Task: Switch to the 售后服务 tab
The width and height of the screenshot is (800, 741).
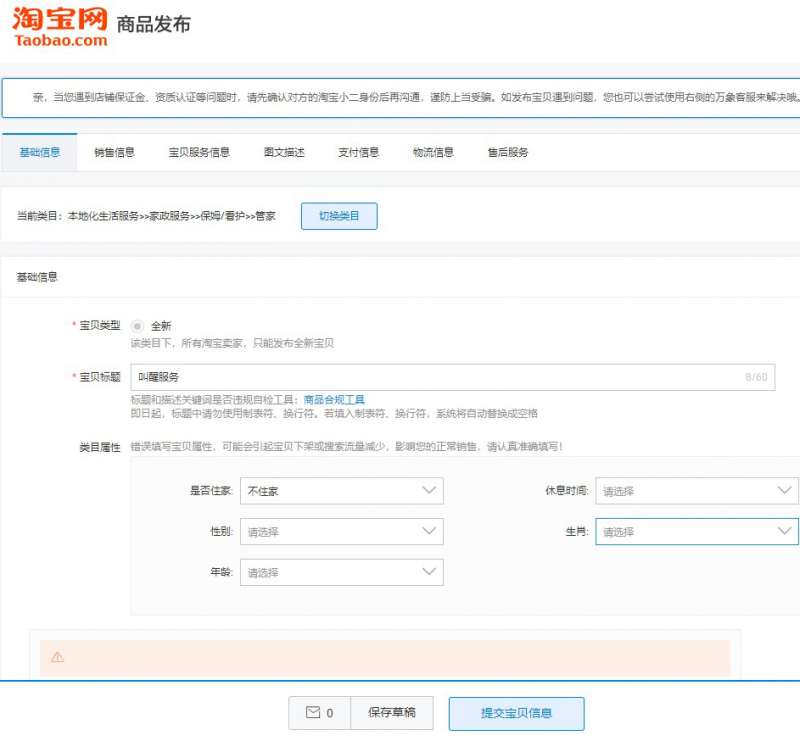Action: click(x=508, y=152)
